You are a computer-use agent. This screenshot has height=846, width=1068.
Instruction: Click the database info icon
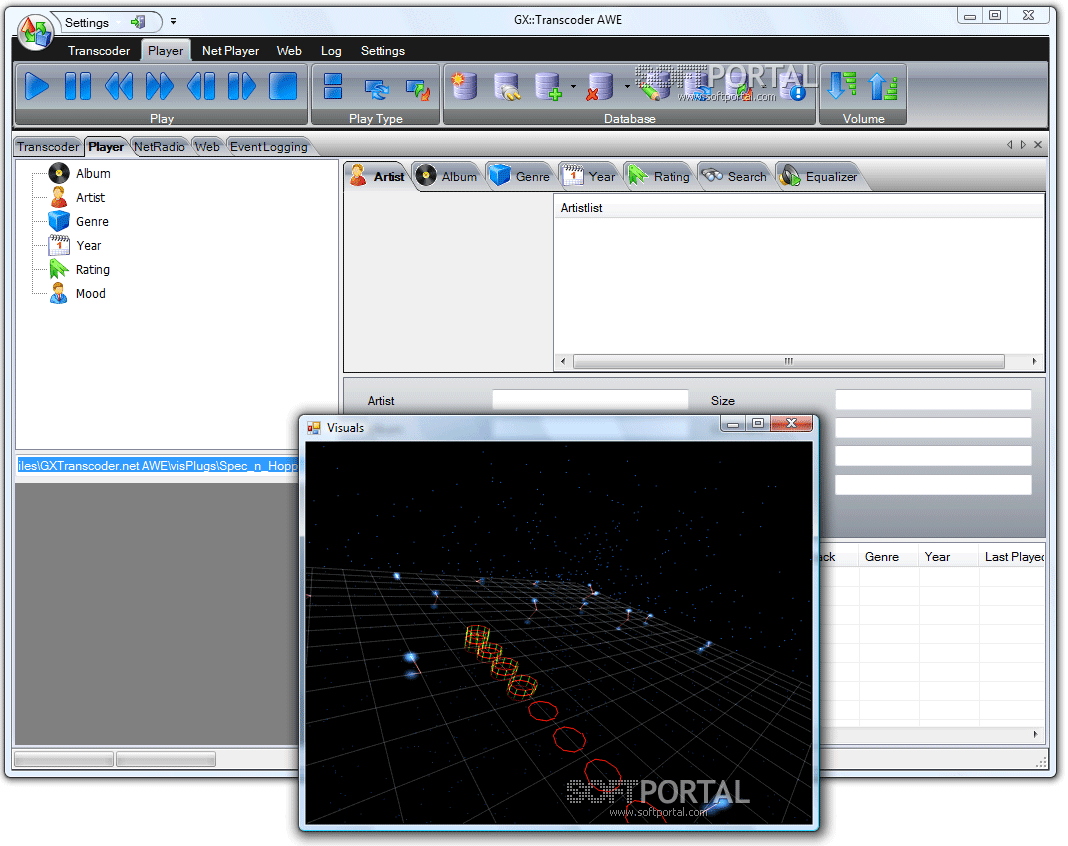[x=794, y=87]
